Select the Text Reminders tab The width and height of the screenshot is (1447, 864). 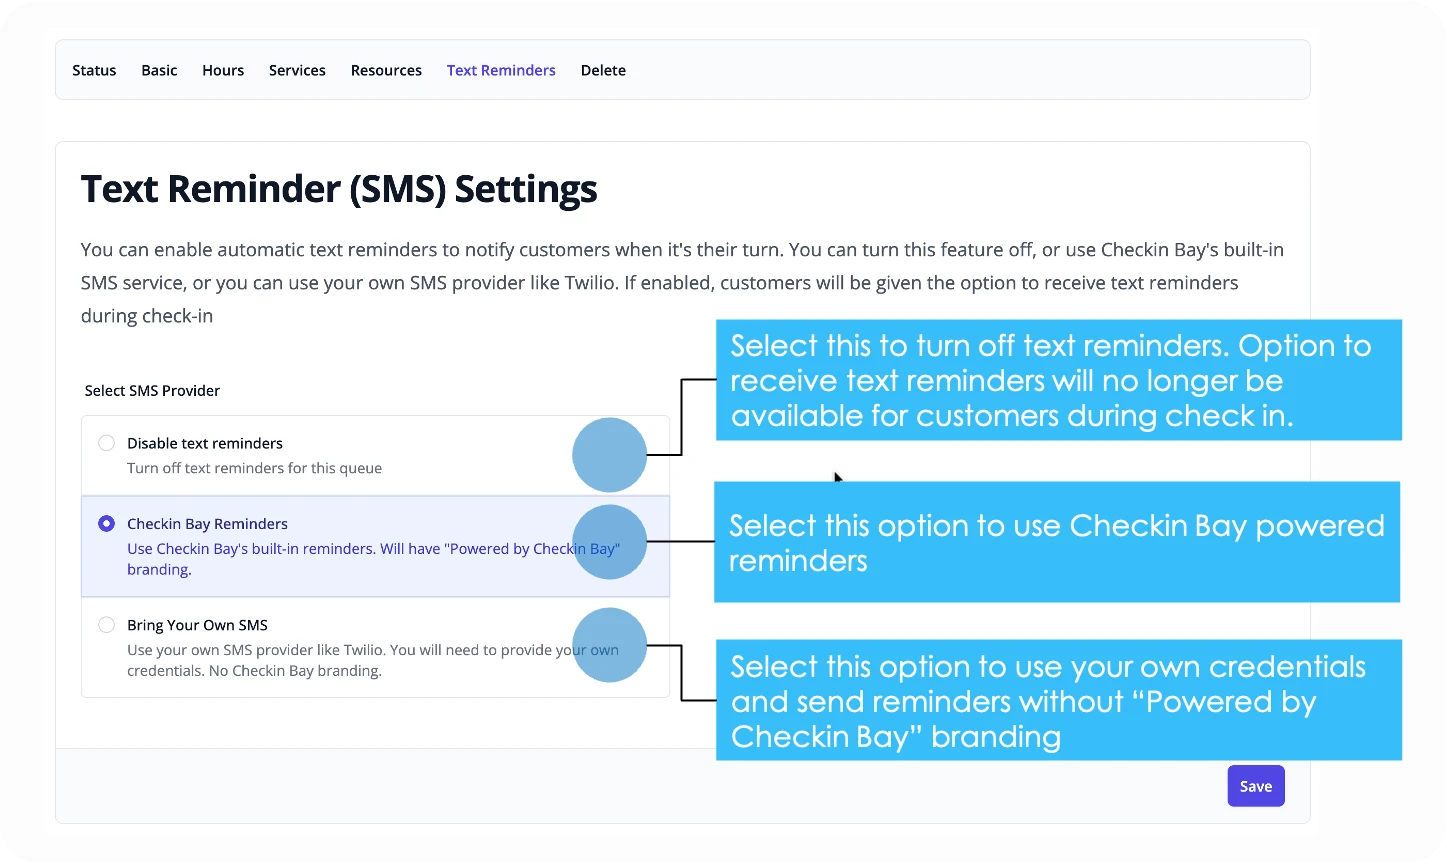501,70
